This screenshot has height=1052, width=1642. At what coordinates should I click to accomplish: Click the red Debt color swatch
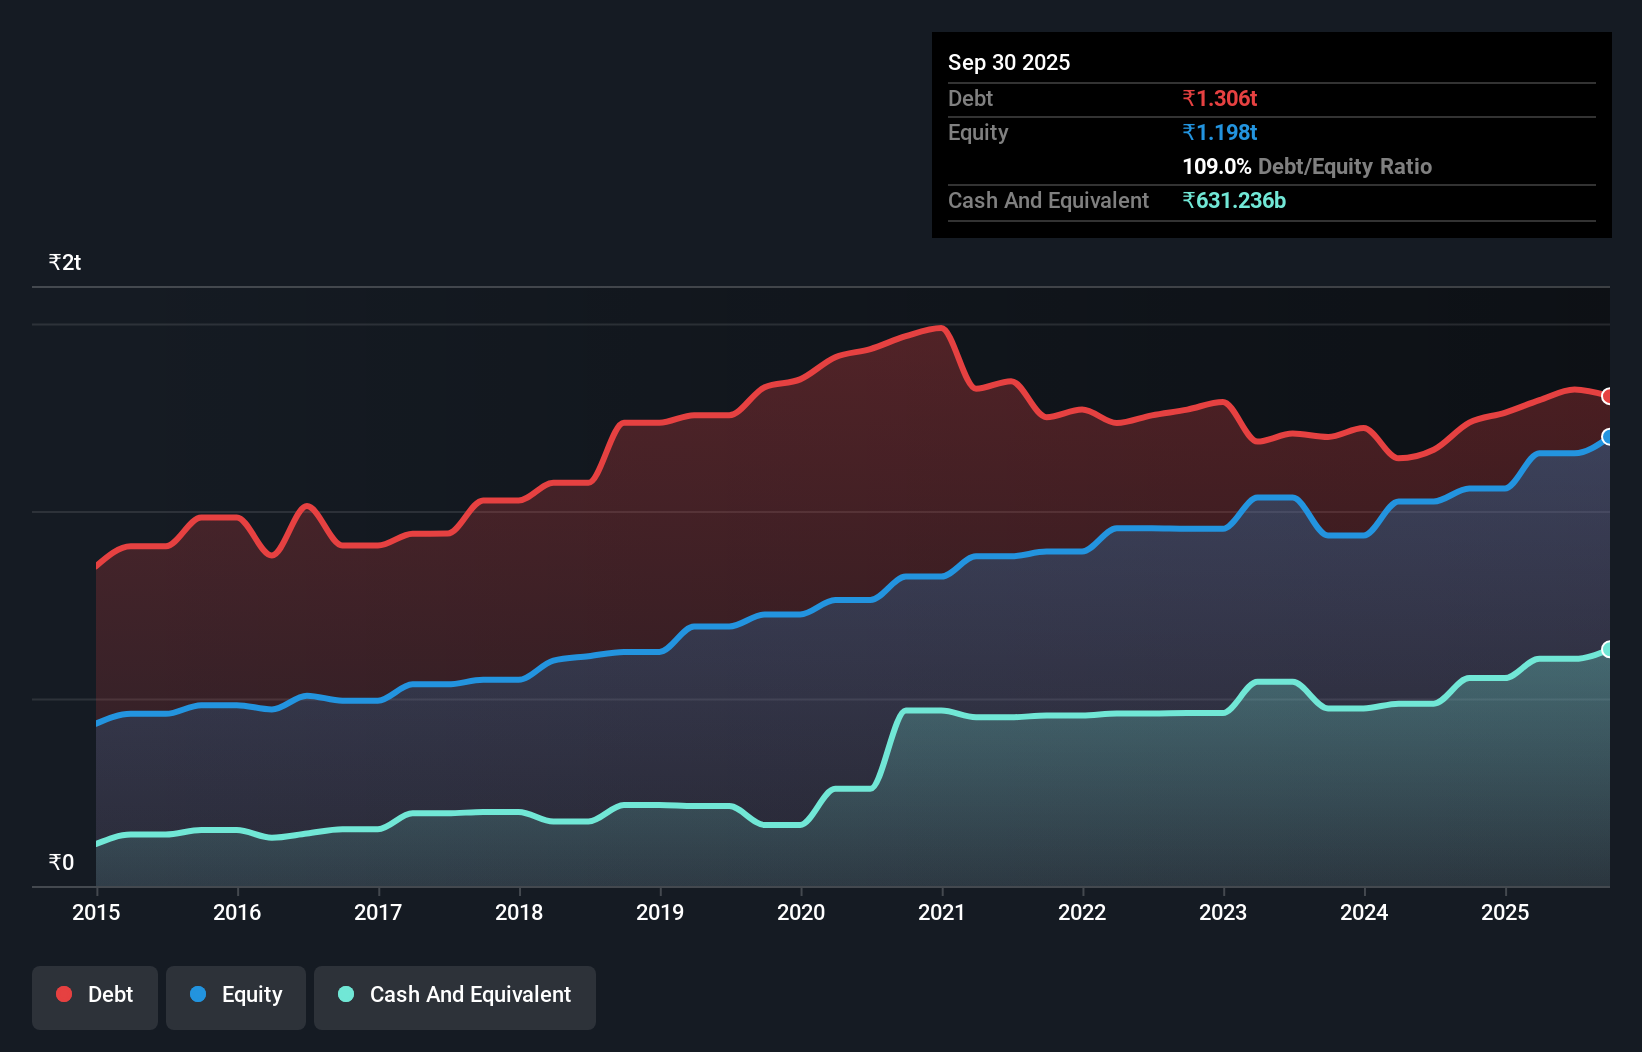pyautogui.click(x=63, y=994)
